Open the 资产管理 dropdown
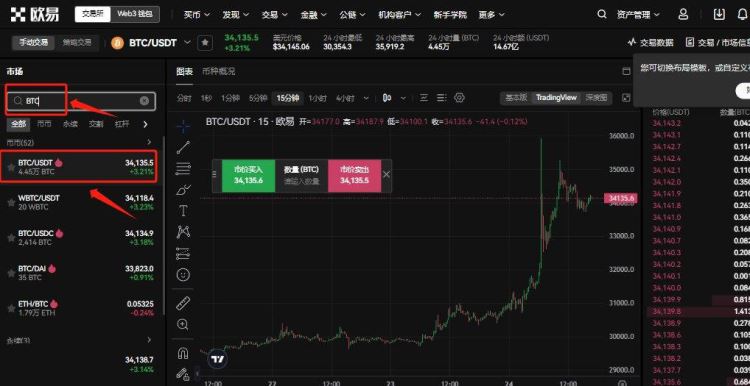This screenshot has height=386, width=750. (638, 14)
